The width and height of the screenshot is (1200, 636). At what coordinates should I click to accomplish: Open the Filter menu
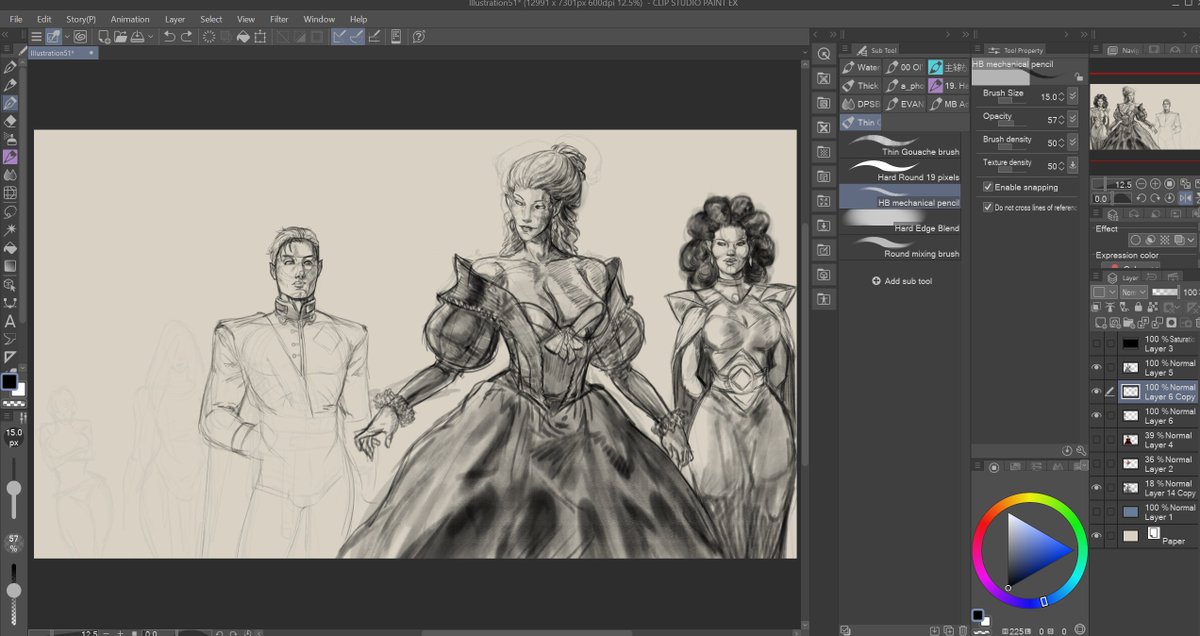(x=279, y=19)
